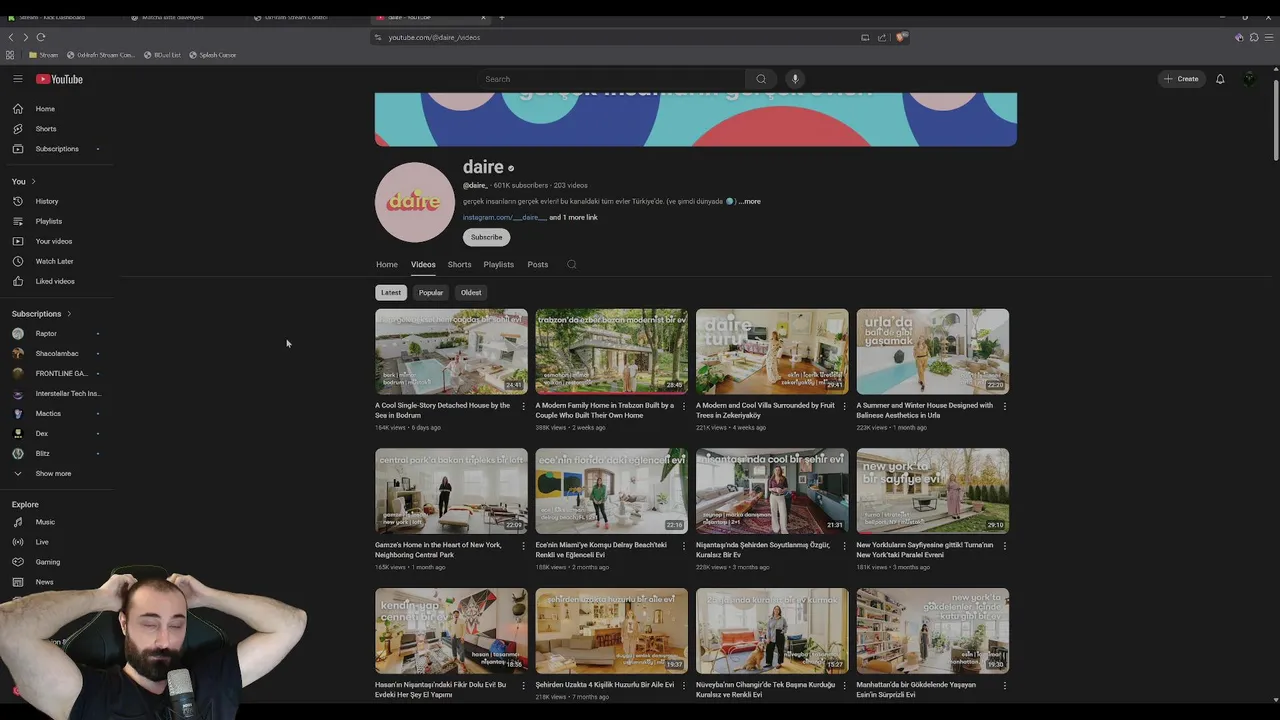1280x720 pixels.
Task: Open the Manhattan gökdelen video thumbnail
Action: tap(932, 631)
